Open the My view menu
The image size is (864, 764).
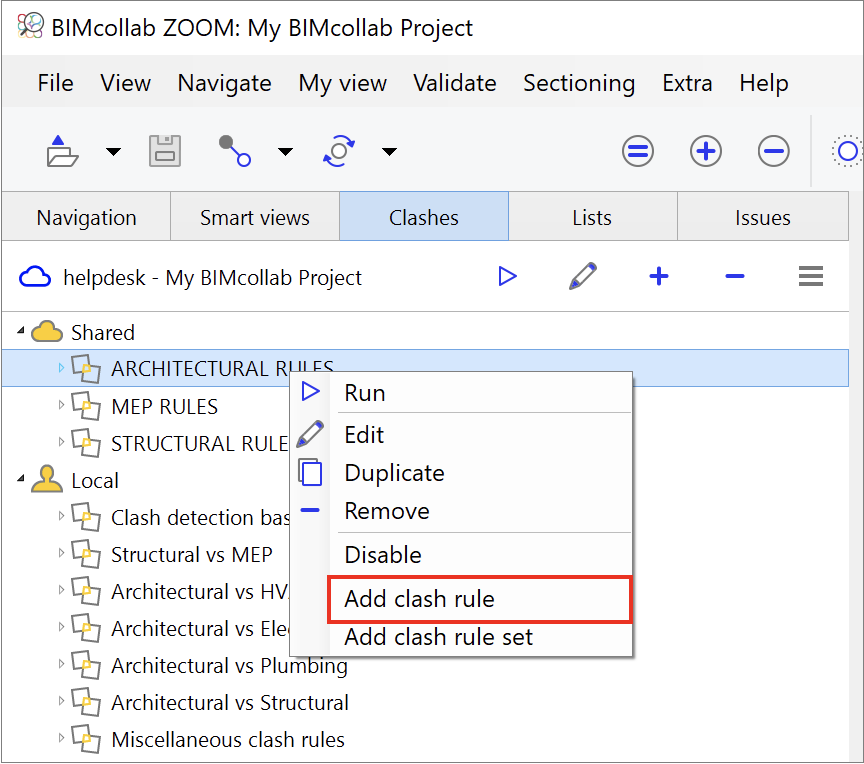[x=343, y=83]
